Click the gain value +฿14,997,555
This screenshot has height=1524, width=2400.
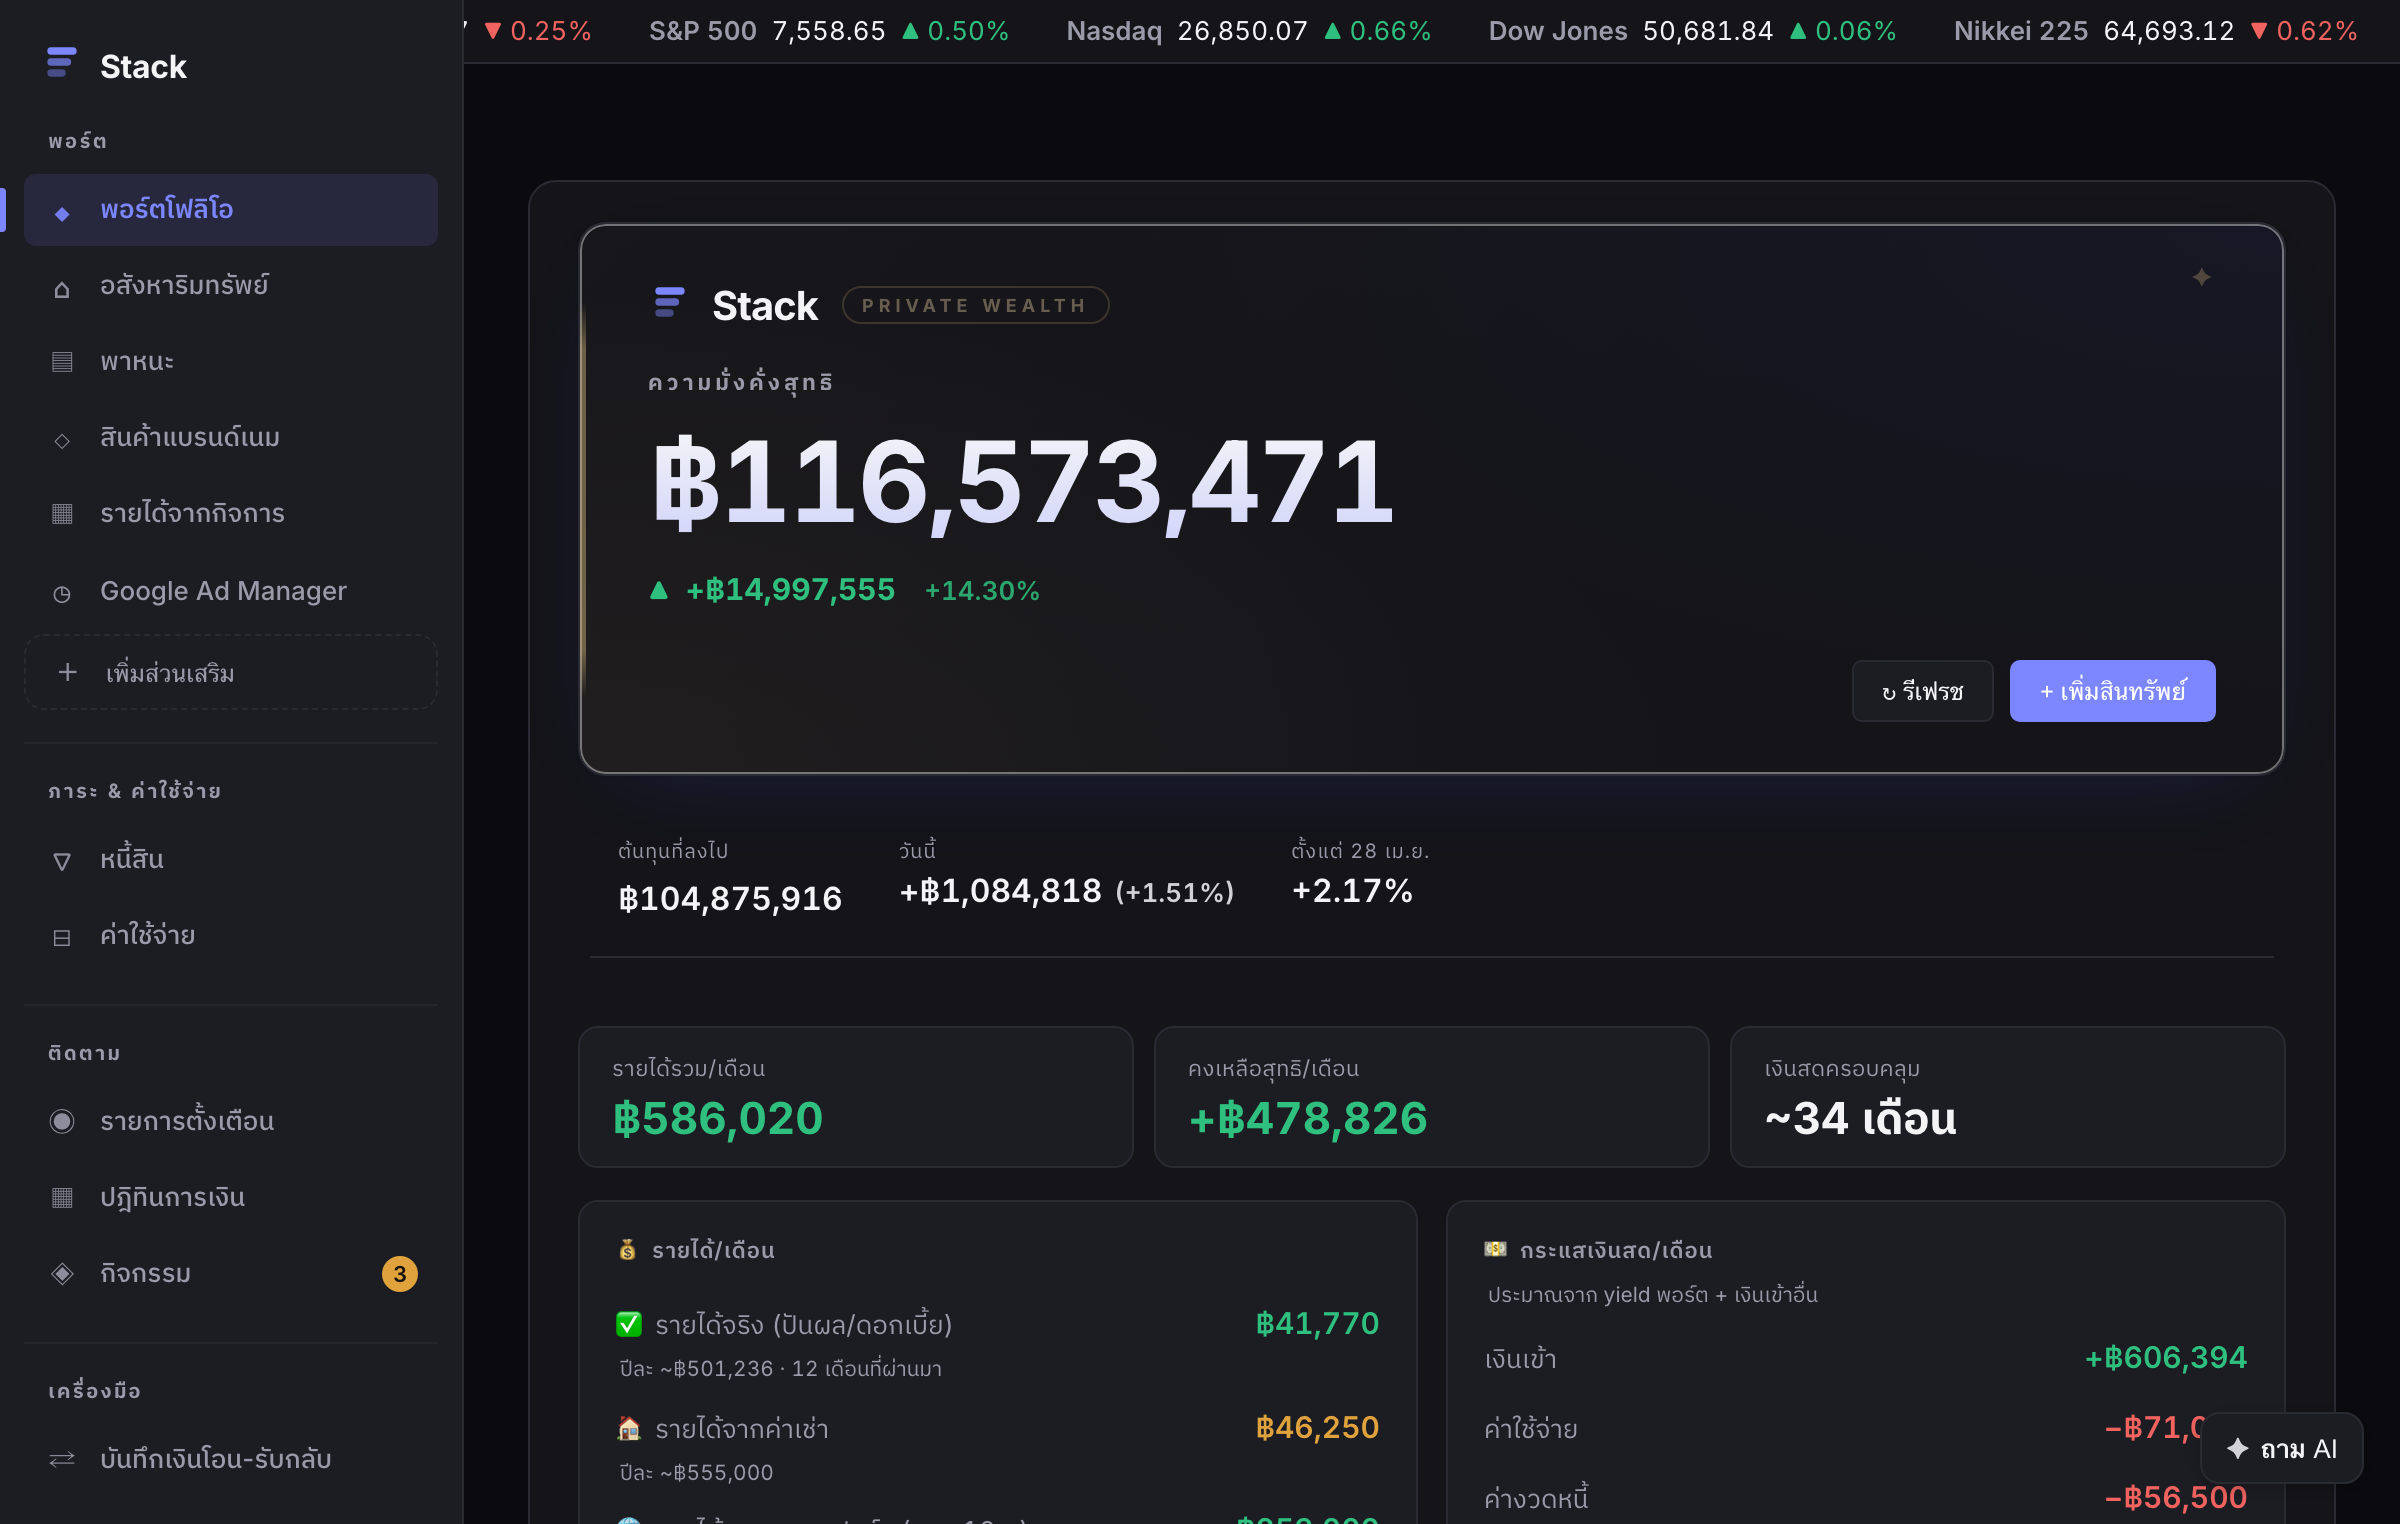pos(790,590)
